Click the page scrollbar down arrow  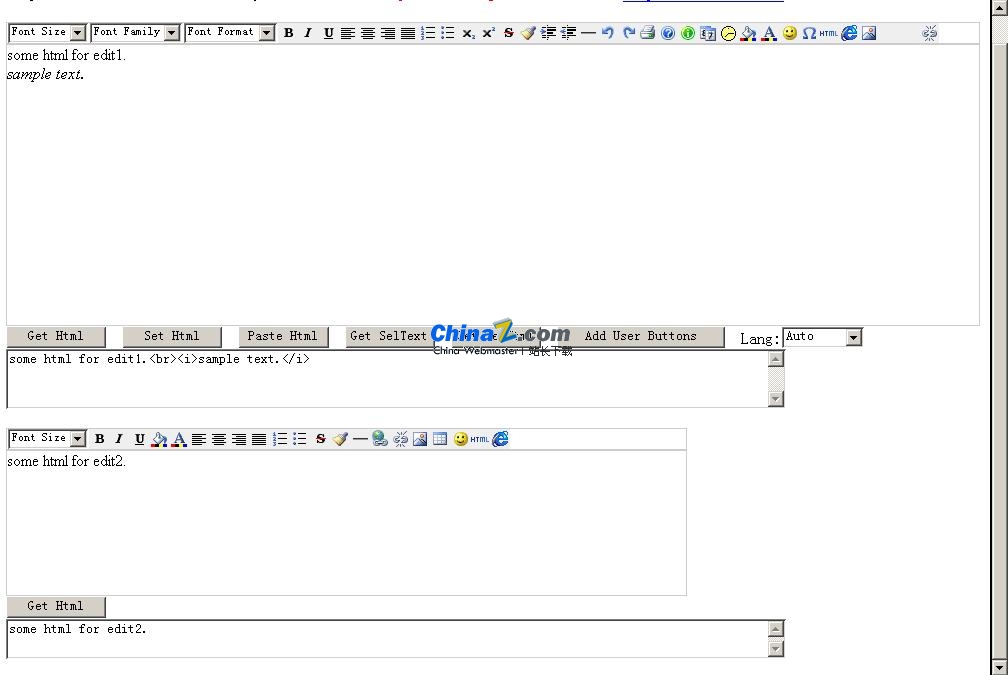1000,667
